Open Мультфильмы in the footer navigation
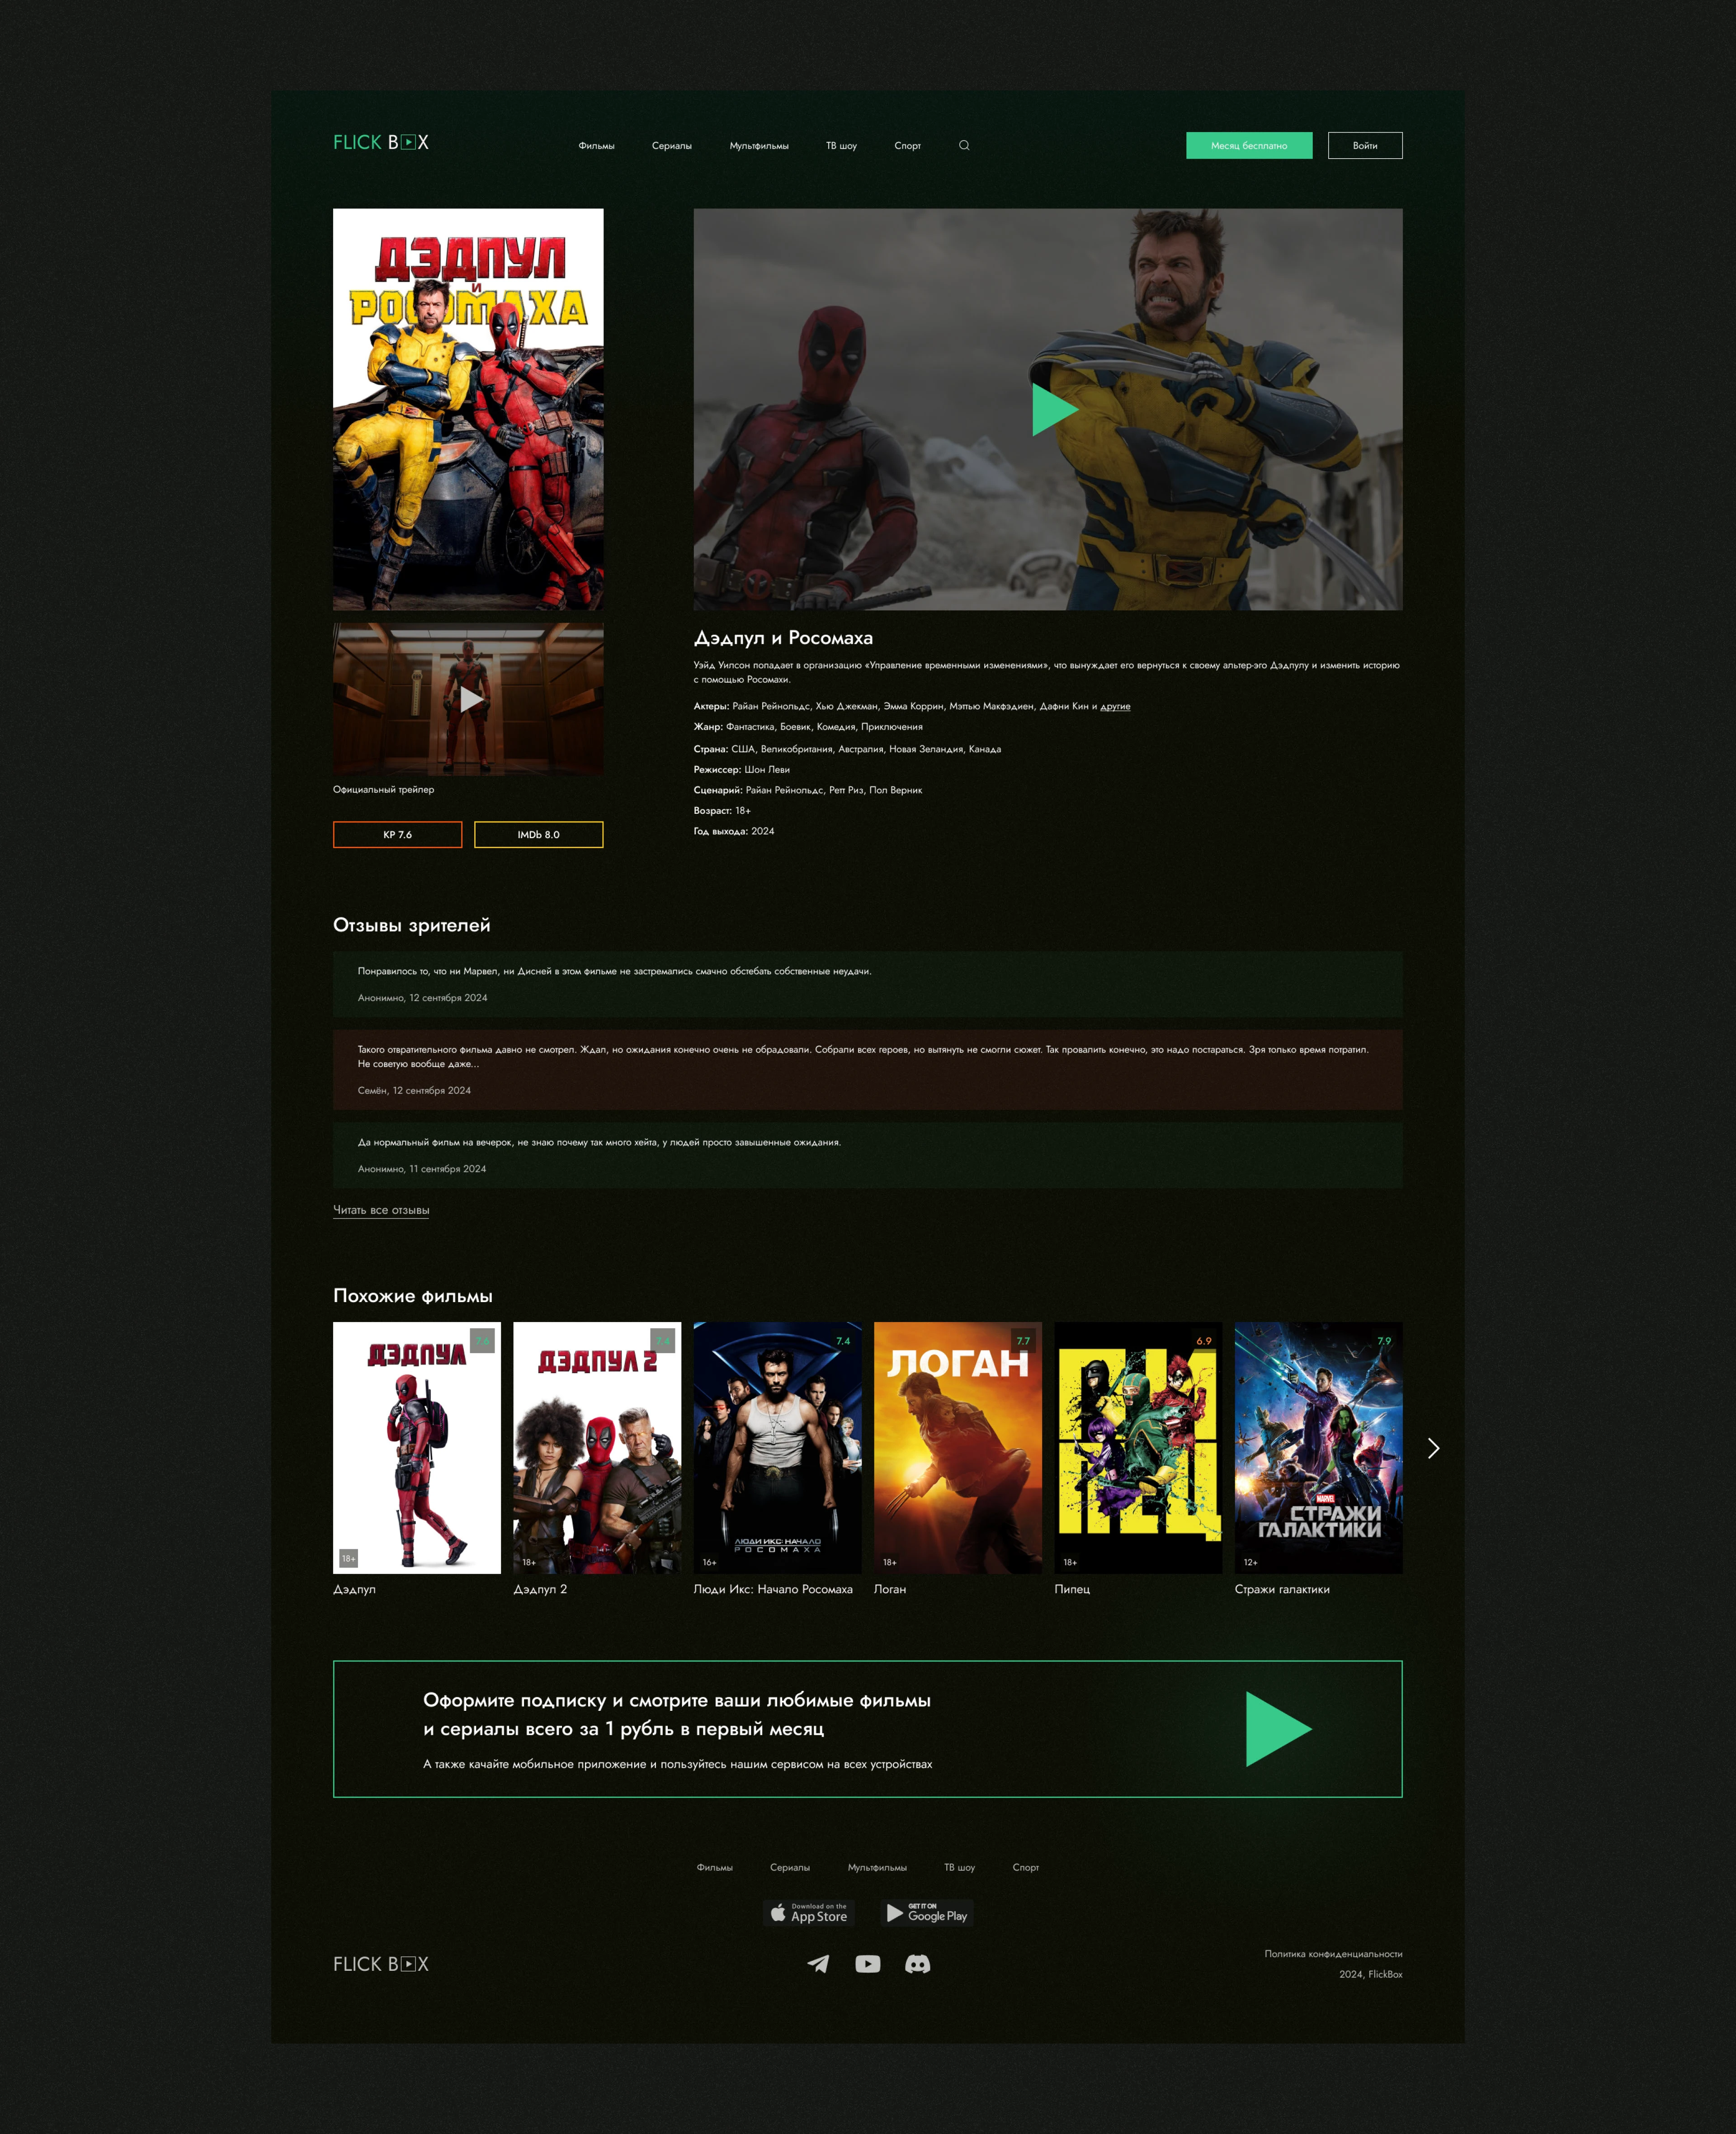Image resolution: width=1736 pixels, height=2134 pixels. click(877, 1868)
